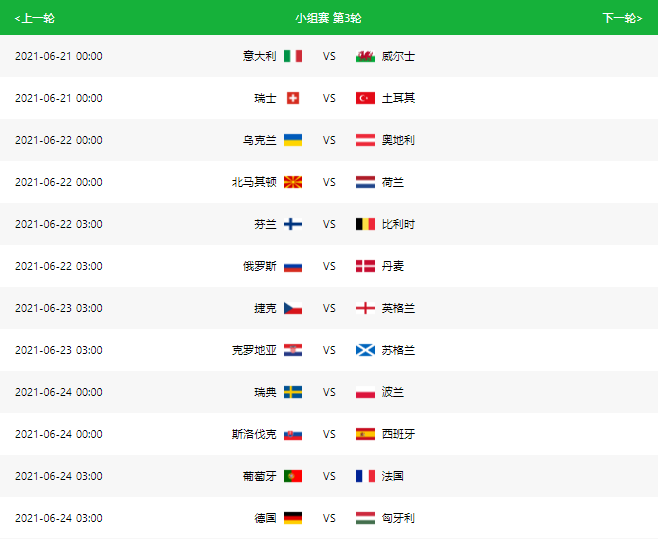Open team link 英格兰
658x540 pixels.
[x=398, y=308]
